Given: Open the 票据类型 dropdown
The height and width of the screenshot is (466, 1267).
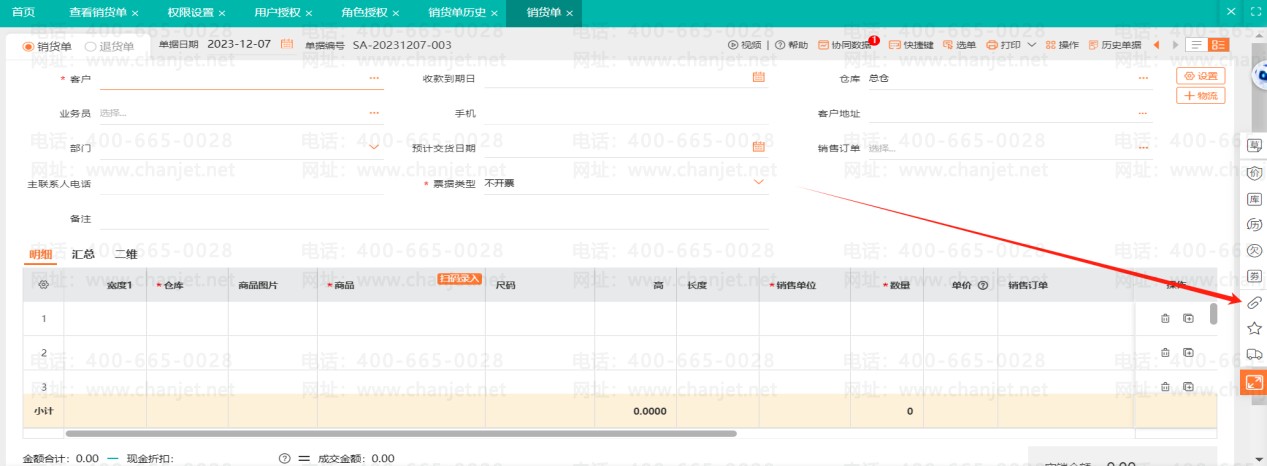Looking at the screenshot, I should coord(758,183).
